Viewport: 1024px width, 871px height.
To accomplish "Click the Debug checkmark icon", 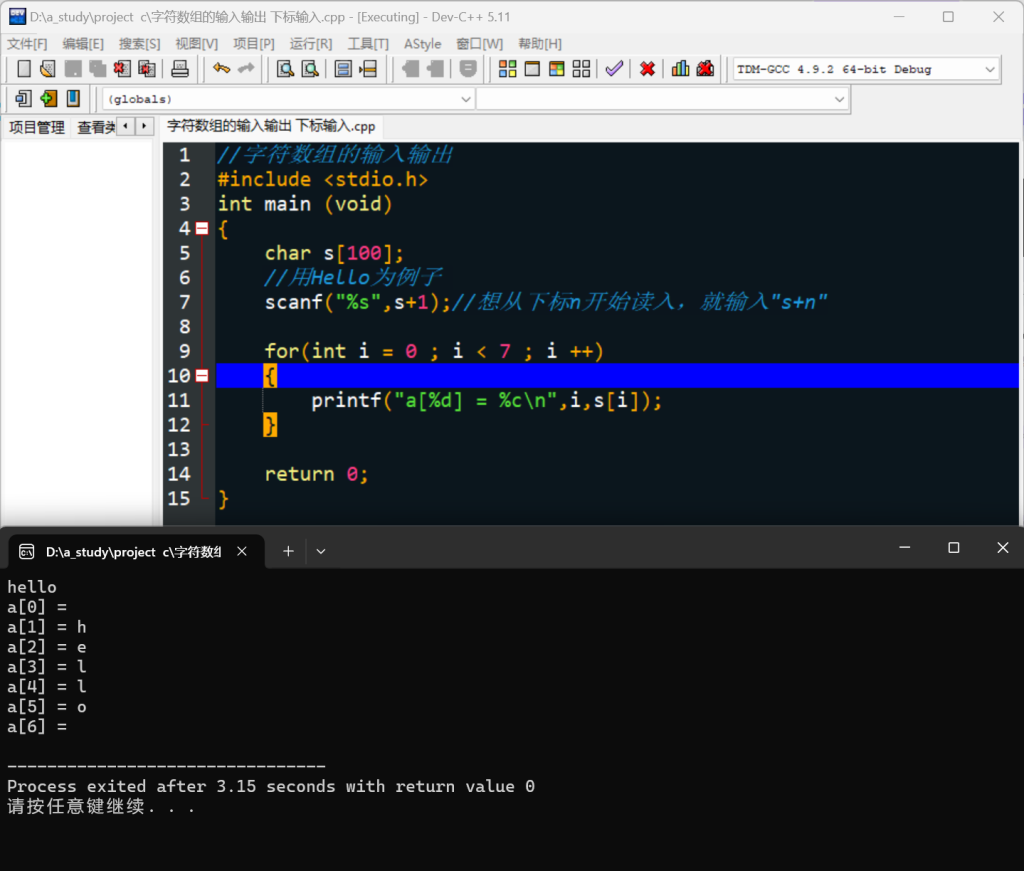I will (x=614, y=69).
